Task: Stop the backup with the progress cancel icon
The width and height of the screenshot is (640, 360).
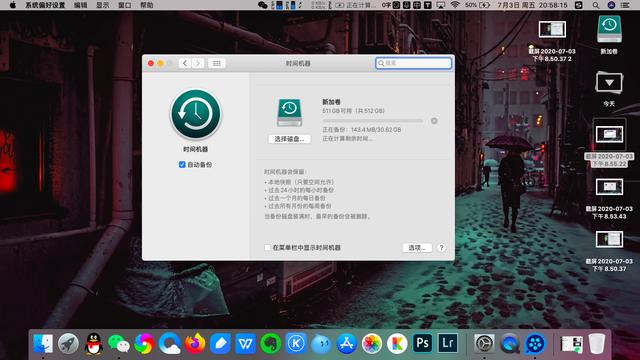Action: [434, 121]
